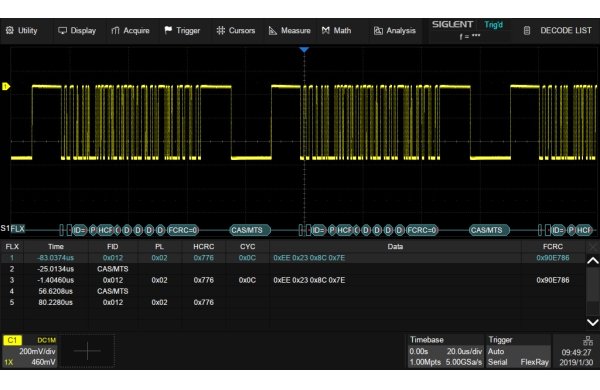Open the DECODE LIST panel
The image size is (600, 390).
[558, 31]
